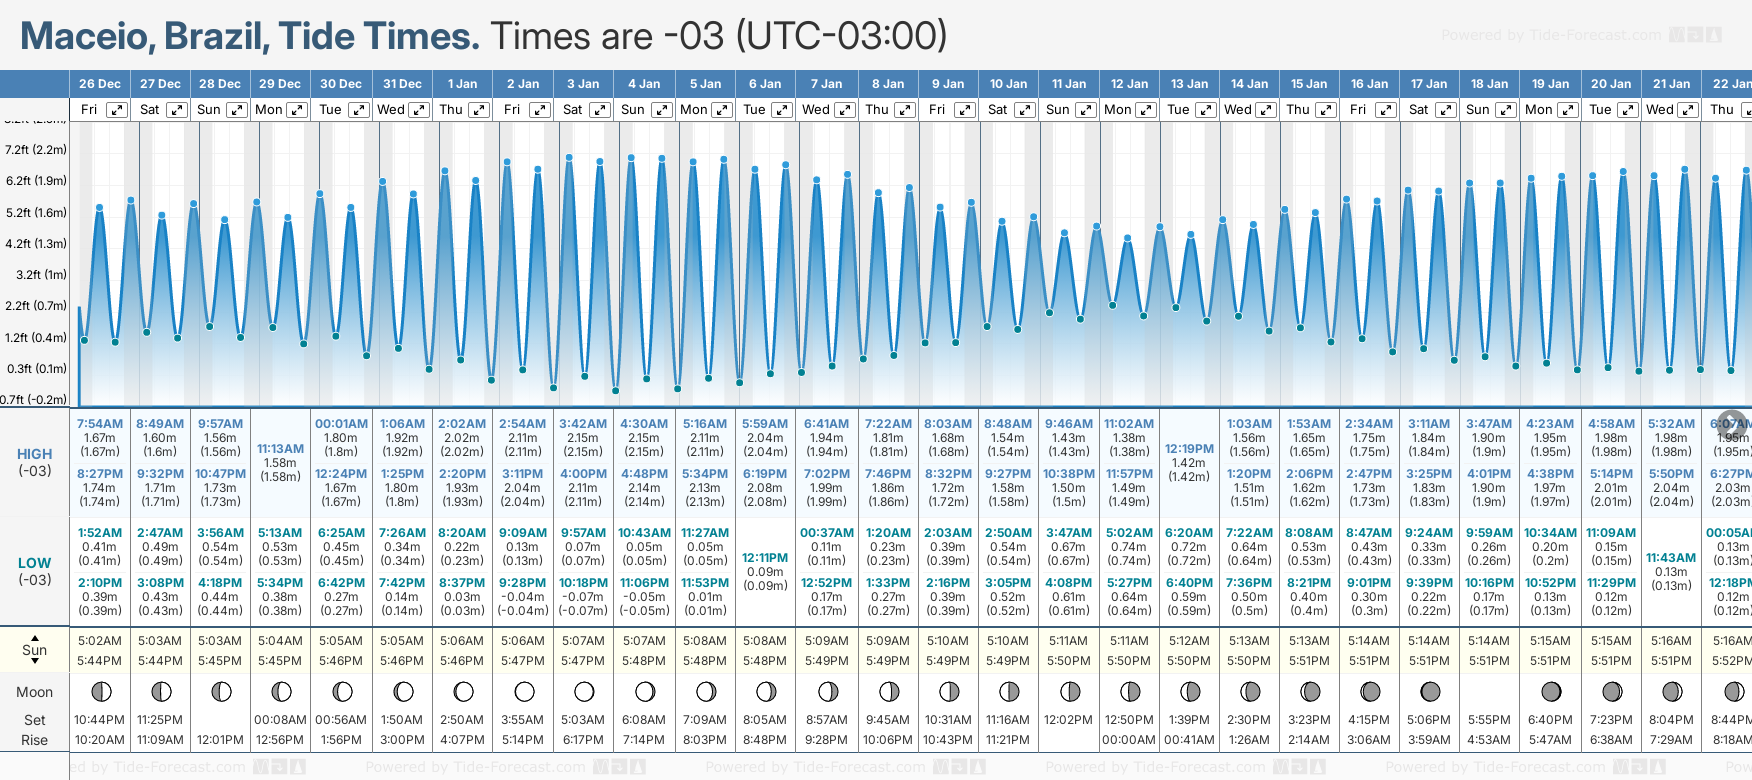Screen dimensions: 1752x780
Task: Click the expand arrows next to Sun 18 Jan
Action: (1506, 110)
